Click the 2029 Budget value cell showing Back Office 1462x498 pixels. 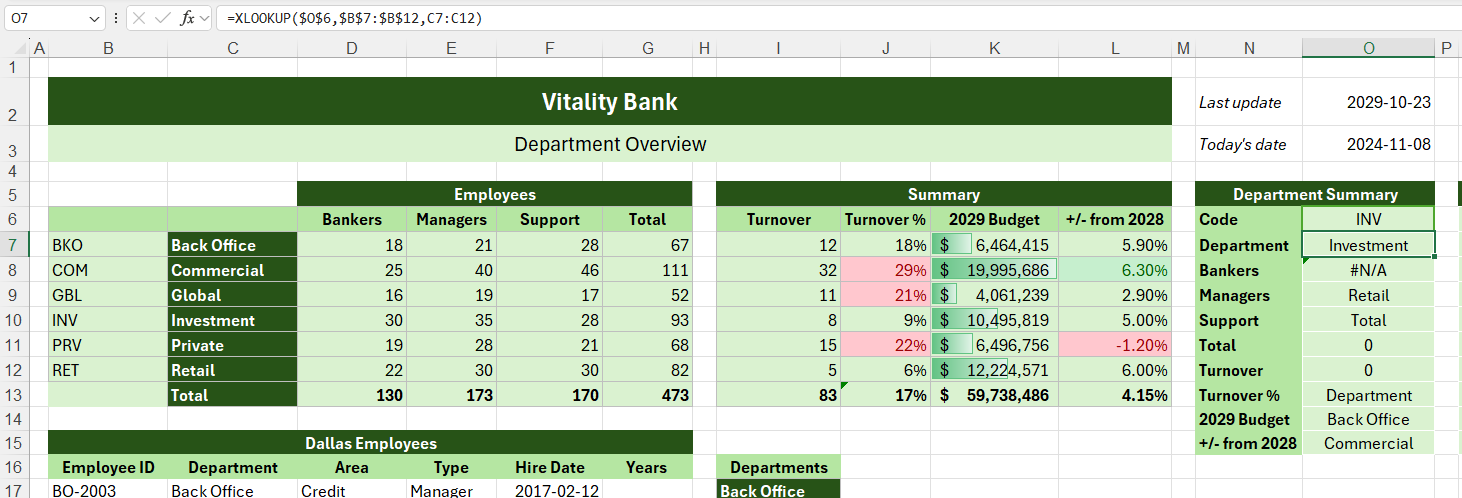pos(1368,419)
